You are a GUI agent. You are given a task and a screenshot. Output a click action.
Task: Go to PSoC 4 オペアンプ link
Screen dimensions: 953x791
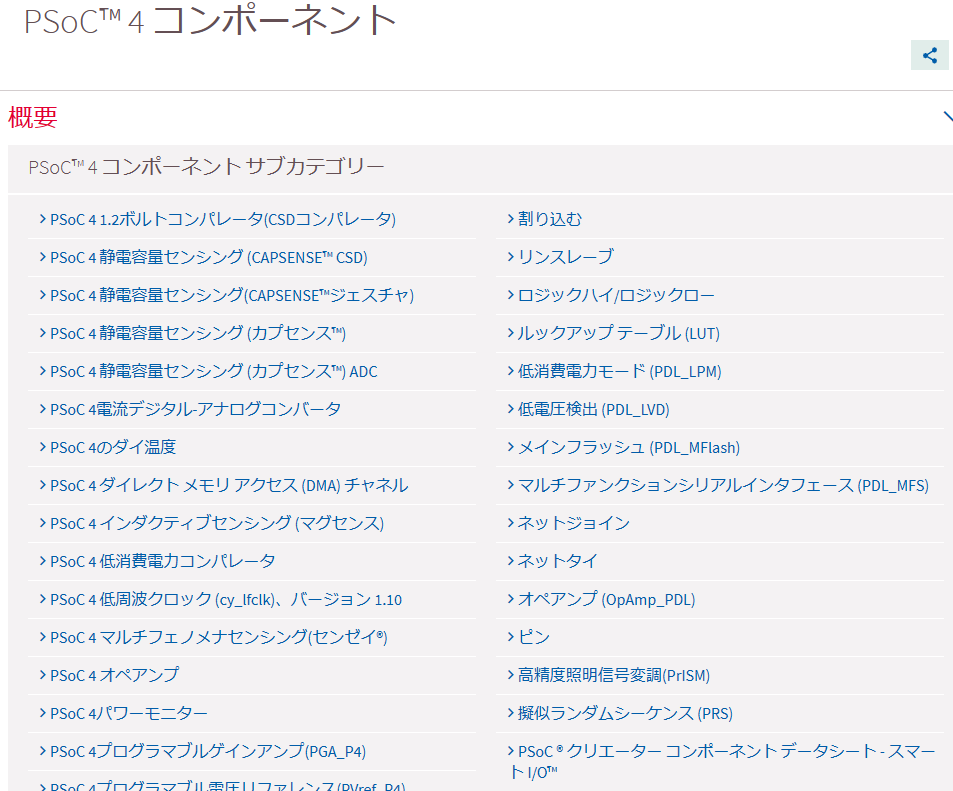pyautogui.click(x=114, y=675)
